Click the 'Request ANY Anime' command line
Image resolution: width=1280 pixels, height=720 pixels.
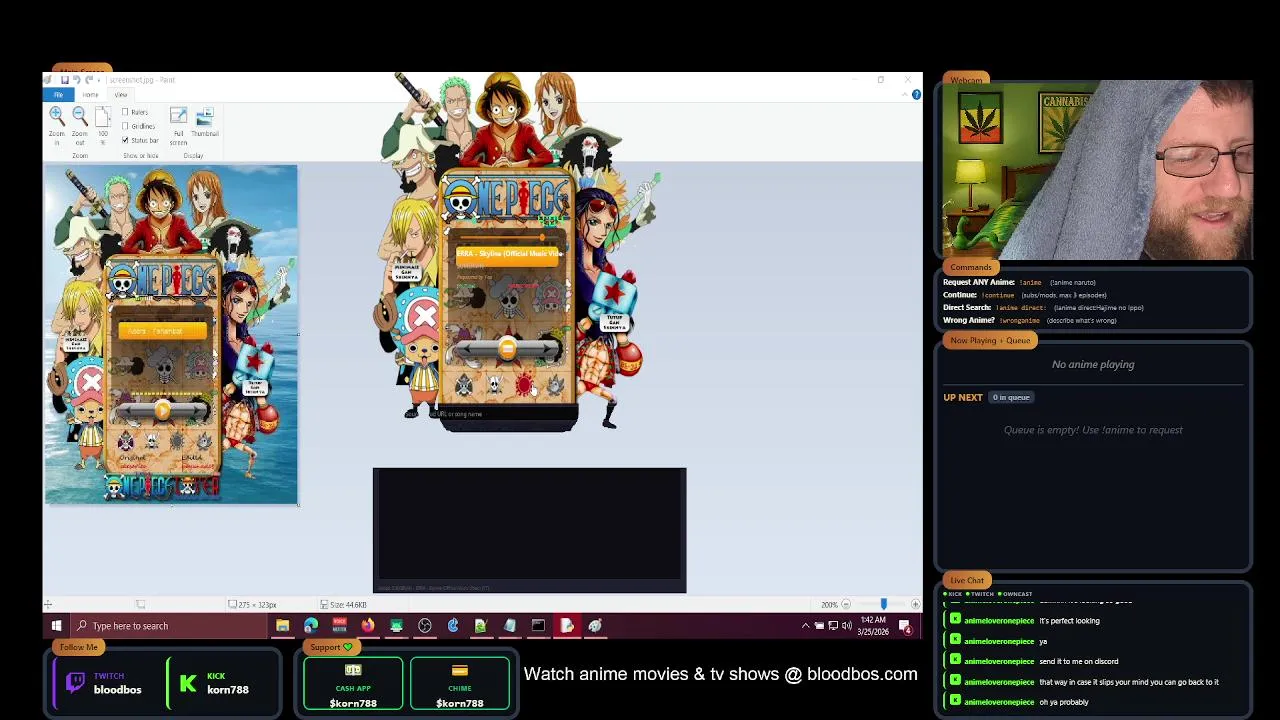pos(1019,283)
